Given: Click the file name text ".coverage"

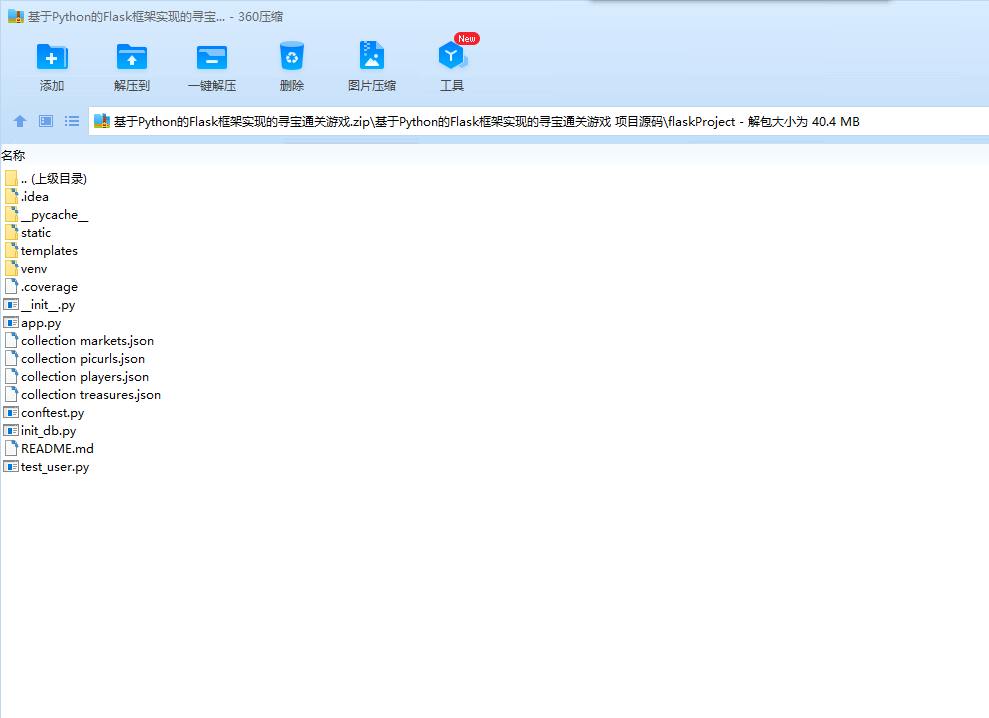Looking at the screenshot, I should [x=49, y=287].
